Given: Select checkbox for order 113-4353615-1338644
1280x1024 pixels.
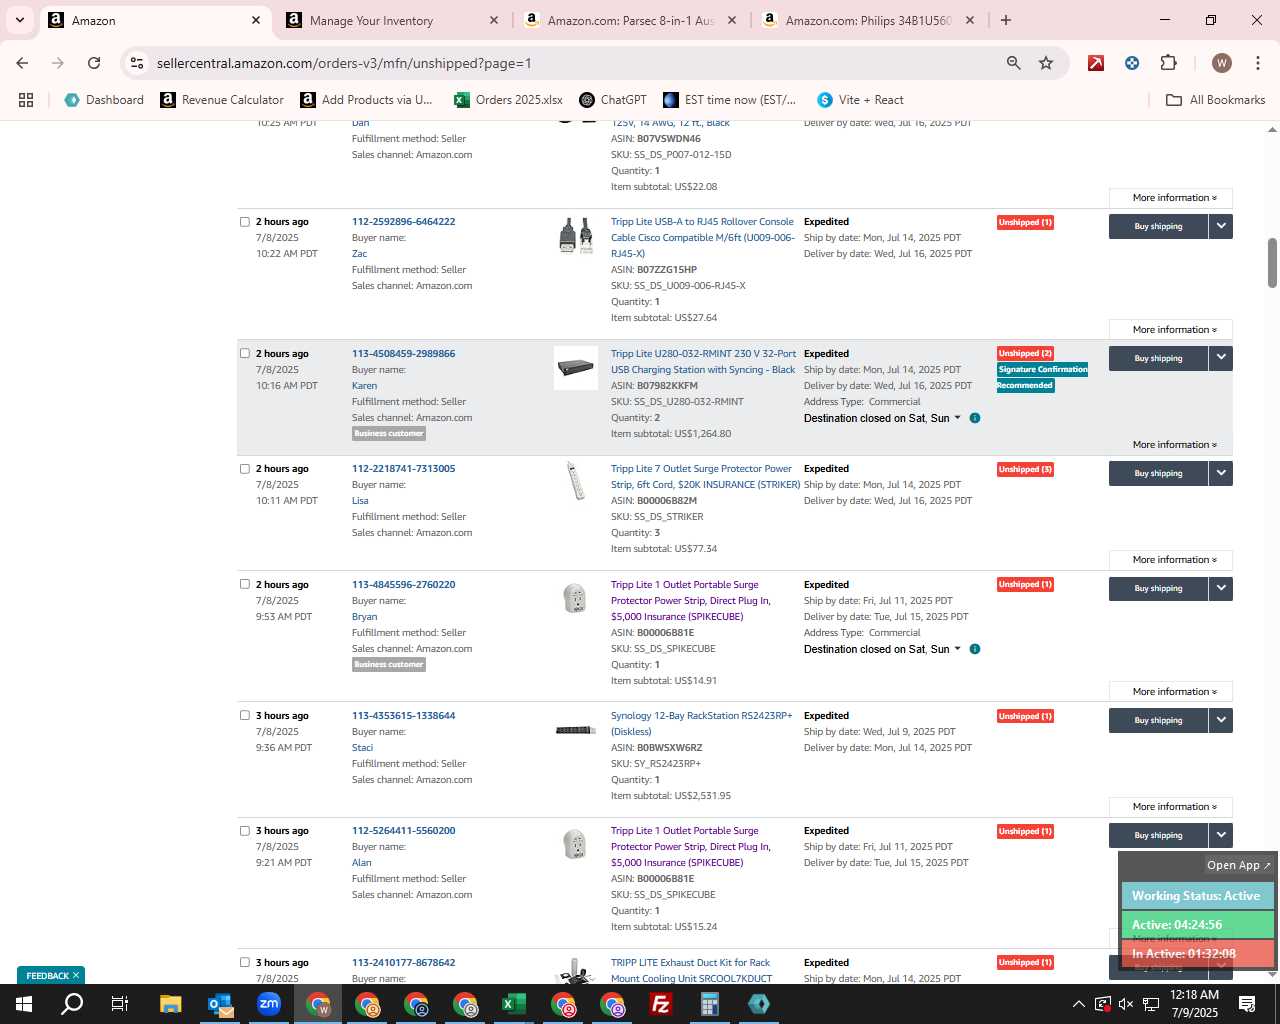Looking at the screenshot, I should coord(244,715).
